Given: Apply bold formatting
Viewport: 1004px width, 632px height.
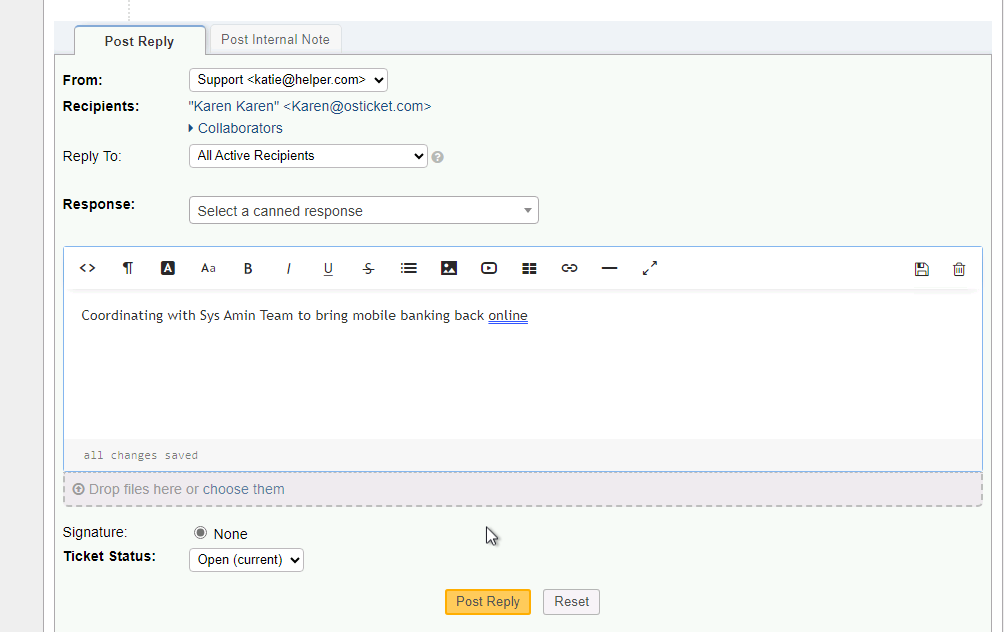Looking at the screenshot, I should (248, 269).
